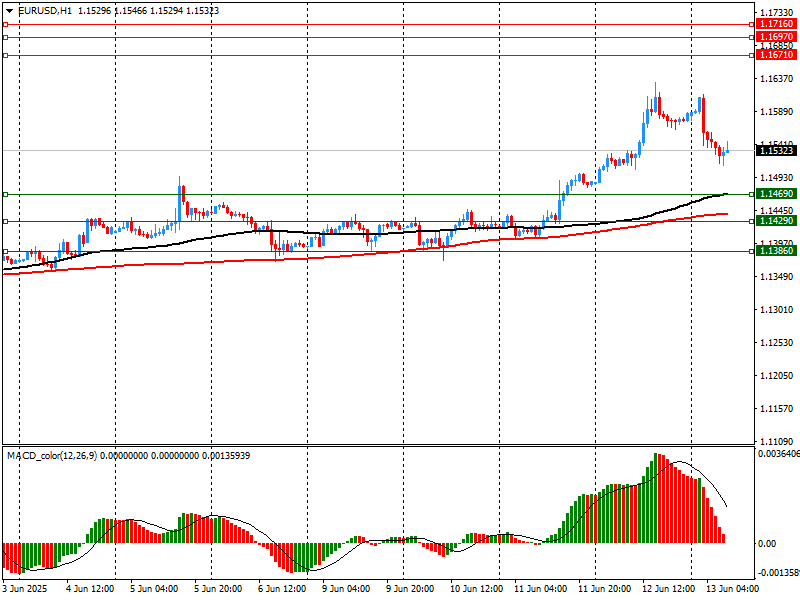The image size is (800, 600).
Task: Select the green 1.13860 price tag
Action: [775, 251]
